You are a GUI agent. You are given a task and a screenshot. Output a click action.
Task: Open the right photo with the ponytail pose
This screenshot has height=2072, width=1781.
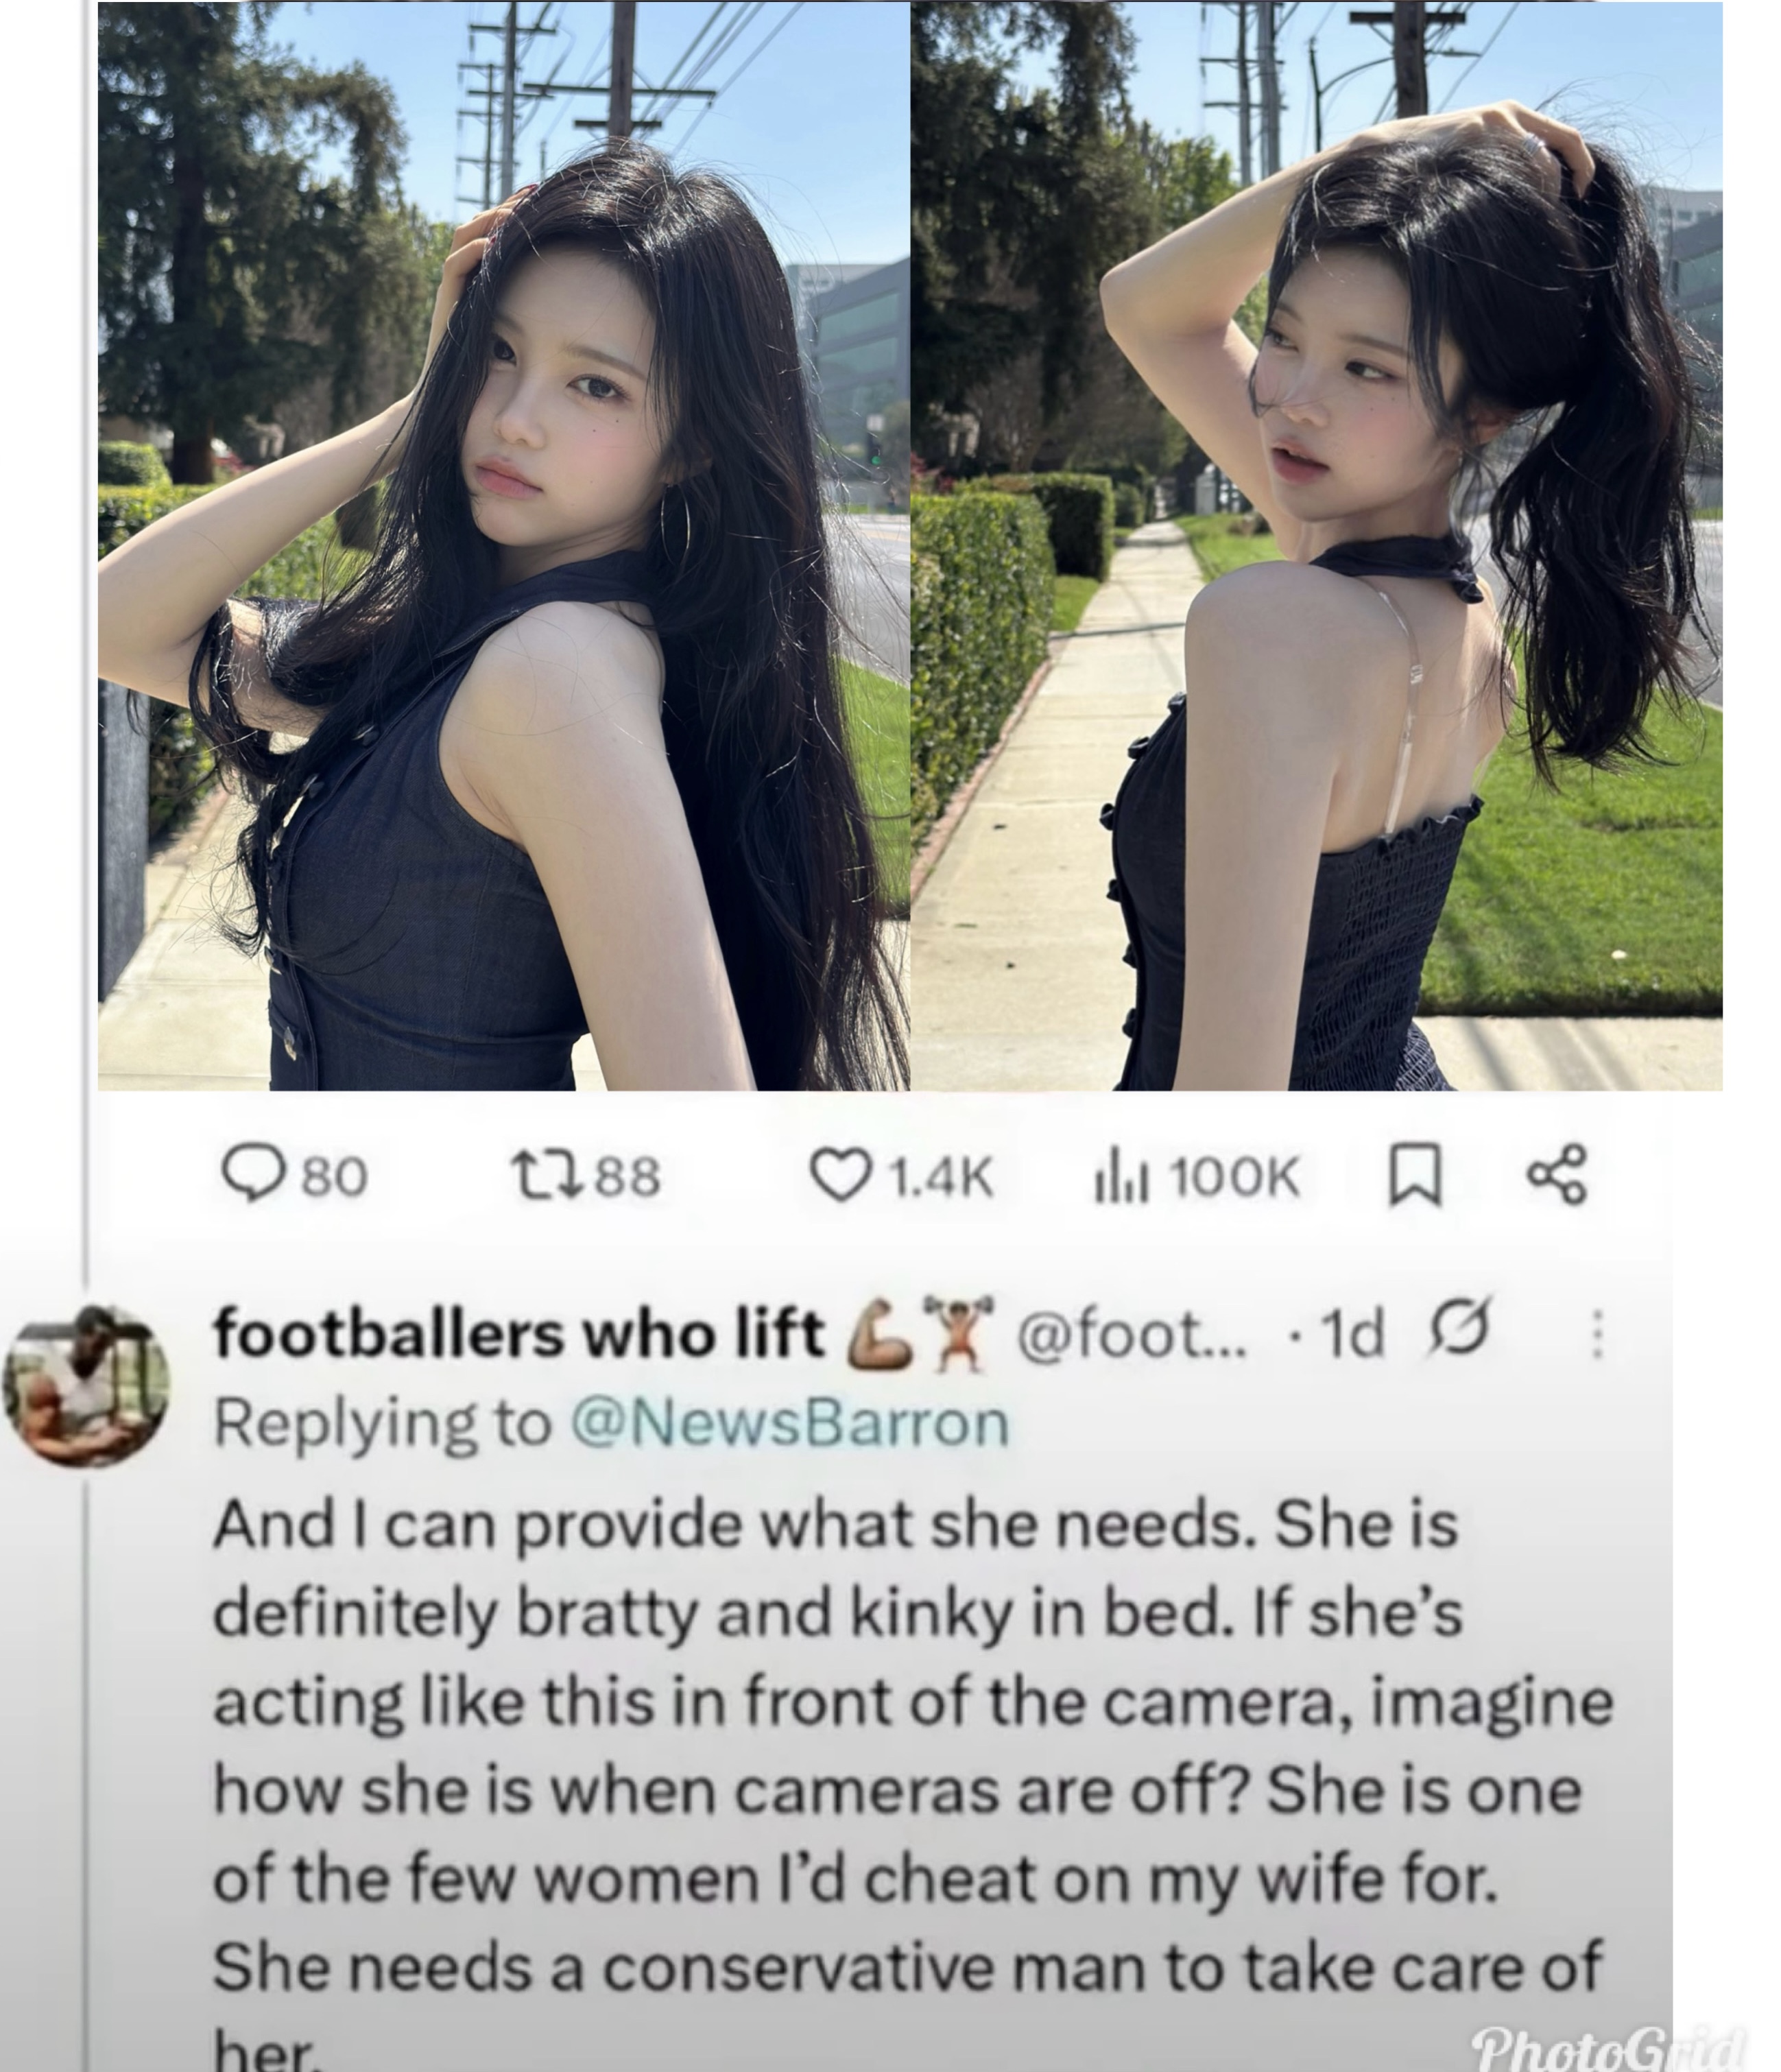click(1316, 546)
